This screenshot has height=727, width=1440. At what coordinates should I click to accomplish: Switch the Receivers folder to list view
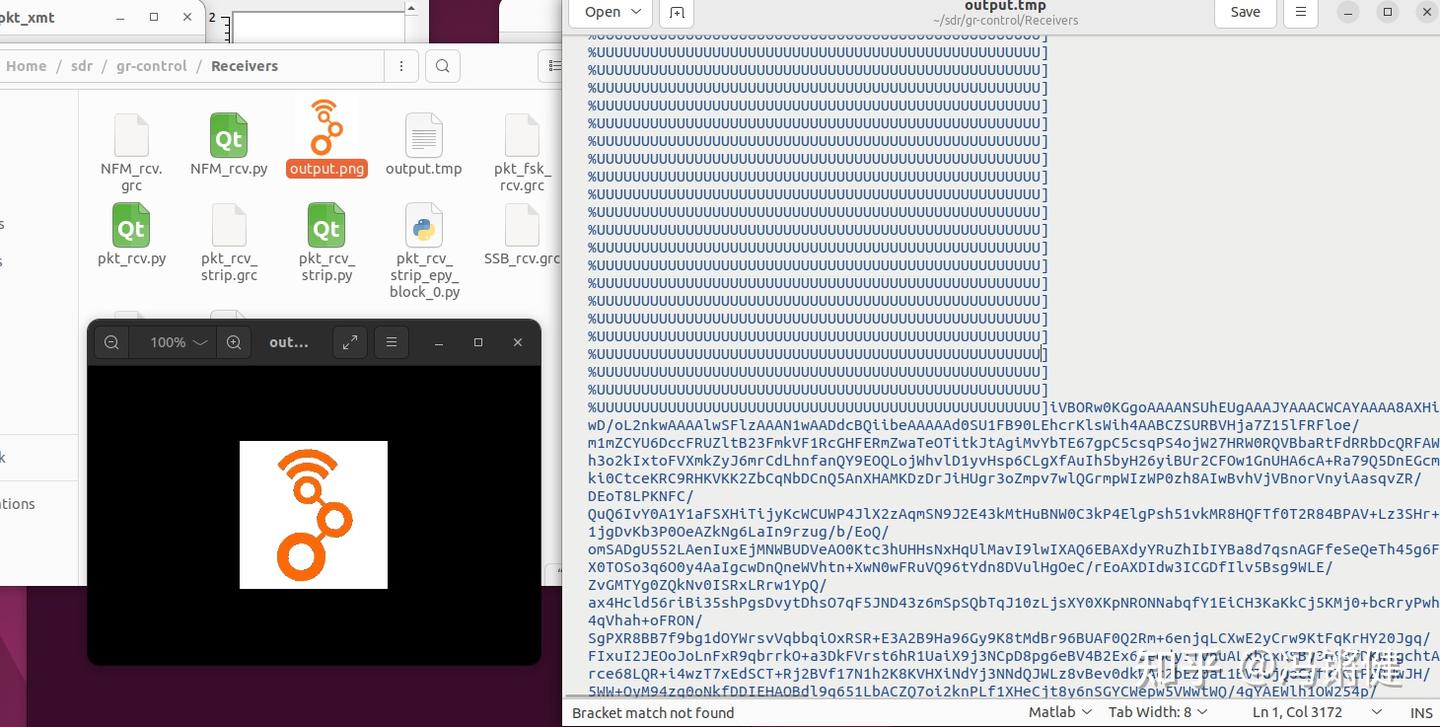(556, 65)
